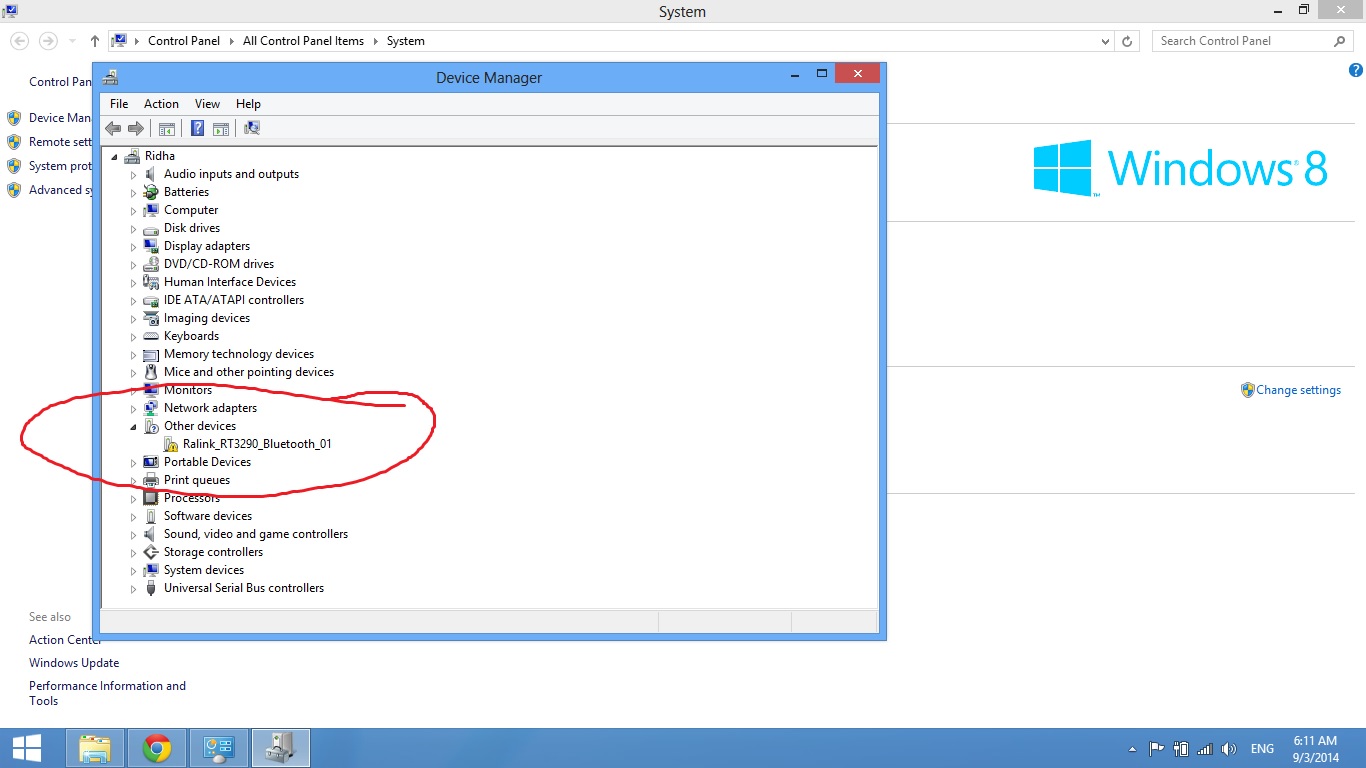Select the Ralink_RT3290_Bluetooth_01 device
The height and width of the screenshot is (768, 1366).
pyautogui.click(x=257, y=444)
